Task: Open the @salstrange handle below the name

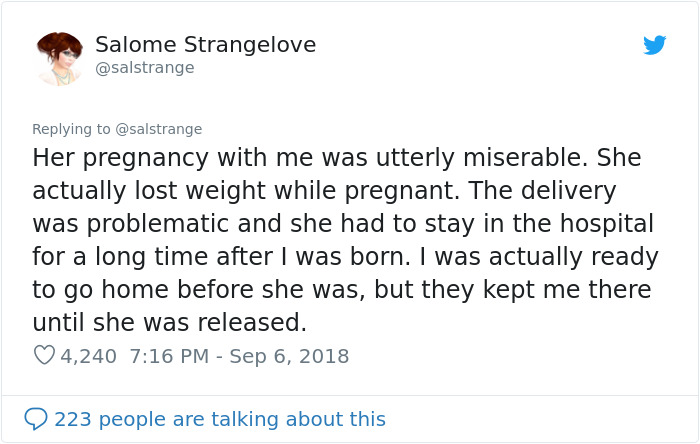Action: (145, 68)
